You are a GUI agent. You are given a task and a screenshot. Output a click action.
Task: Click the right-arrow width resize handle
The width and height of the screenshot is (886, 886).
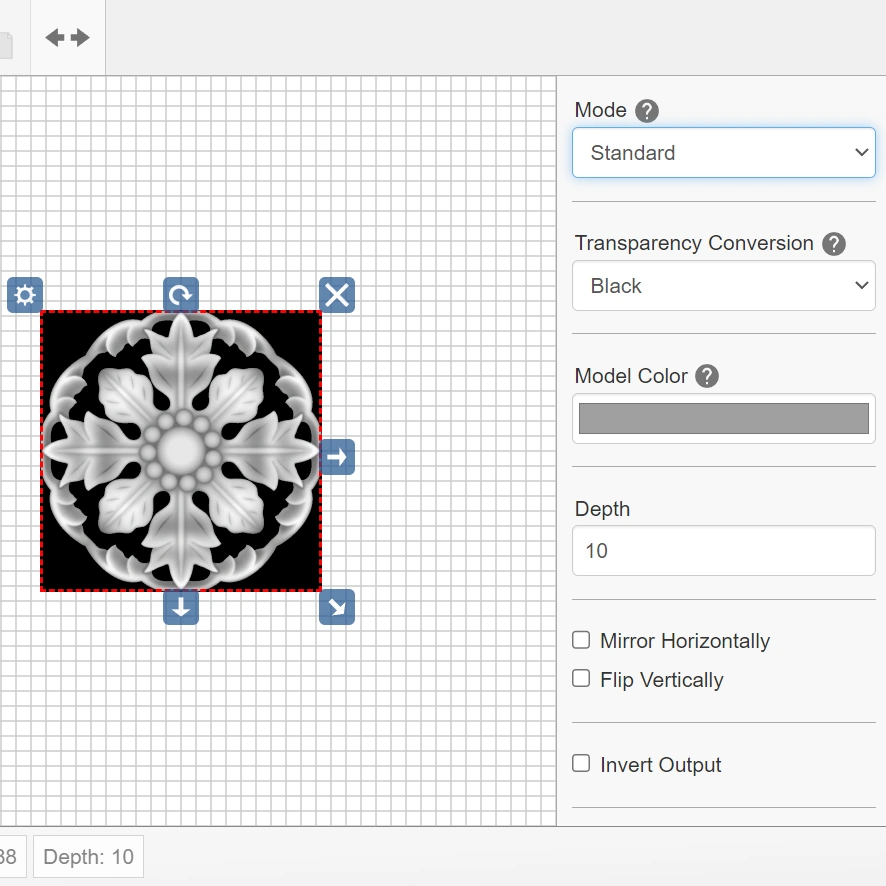click(337, 457)
